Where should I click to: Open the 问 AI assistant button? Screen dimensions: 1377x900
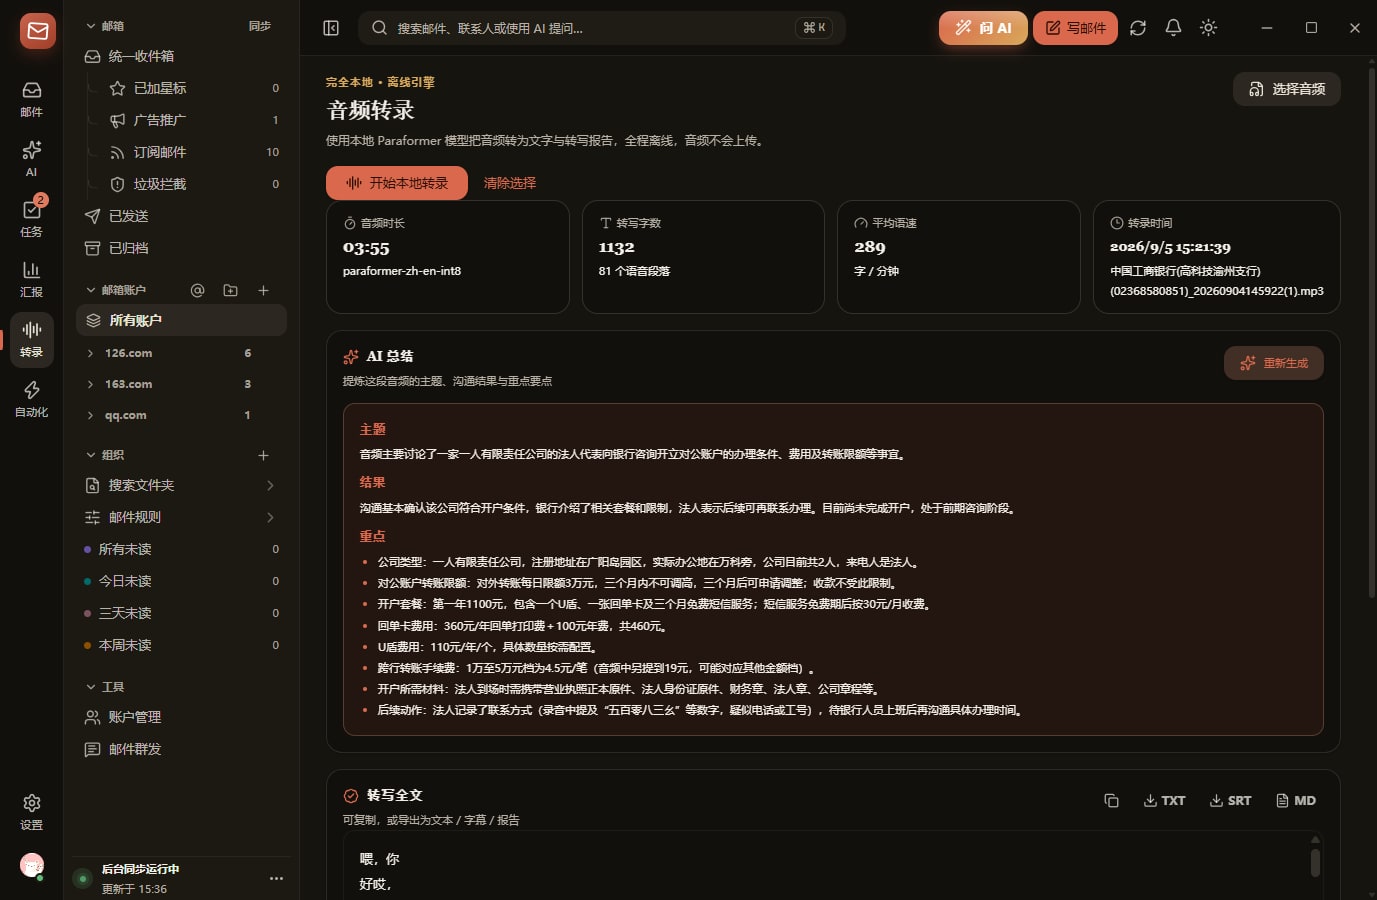(x=983, y=28)
